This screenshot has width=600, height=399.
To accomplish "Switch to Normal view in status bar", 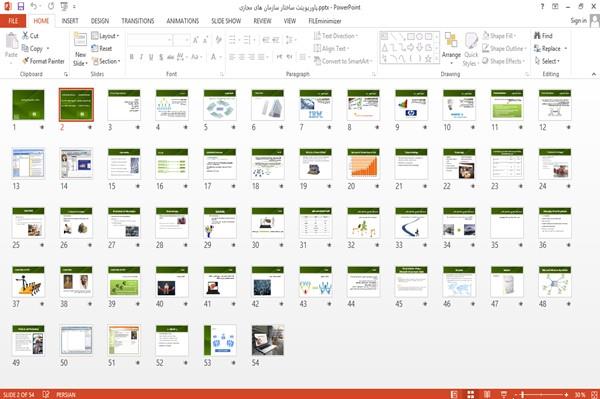I will 454,394.
